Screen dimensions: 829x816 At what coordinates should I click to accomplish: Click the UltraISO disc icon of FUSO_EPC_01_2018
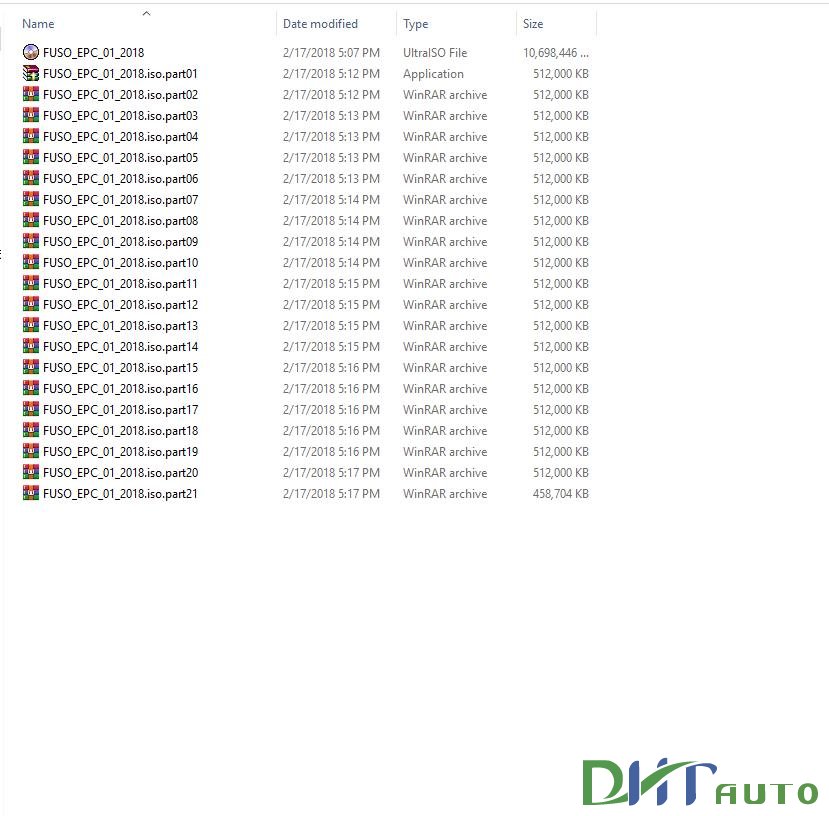tap(31, 52)
